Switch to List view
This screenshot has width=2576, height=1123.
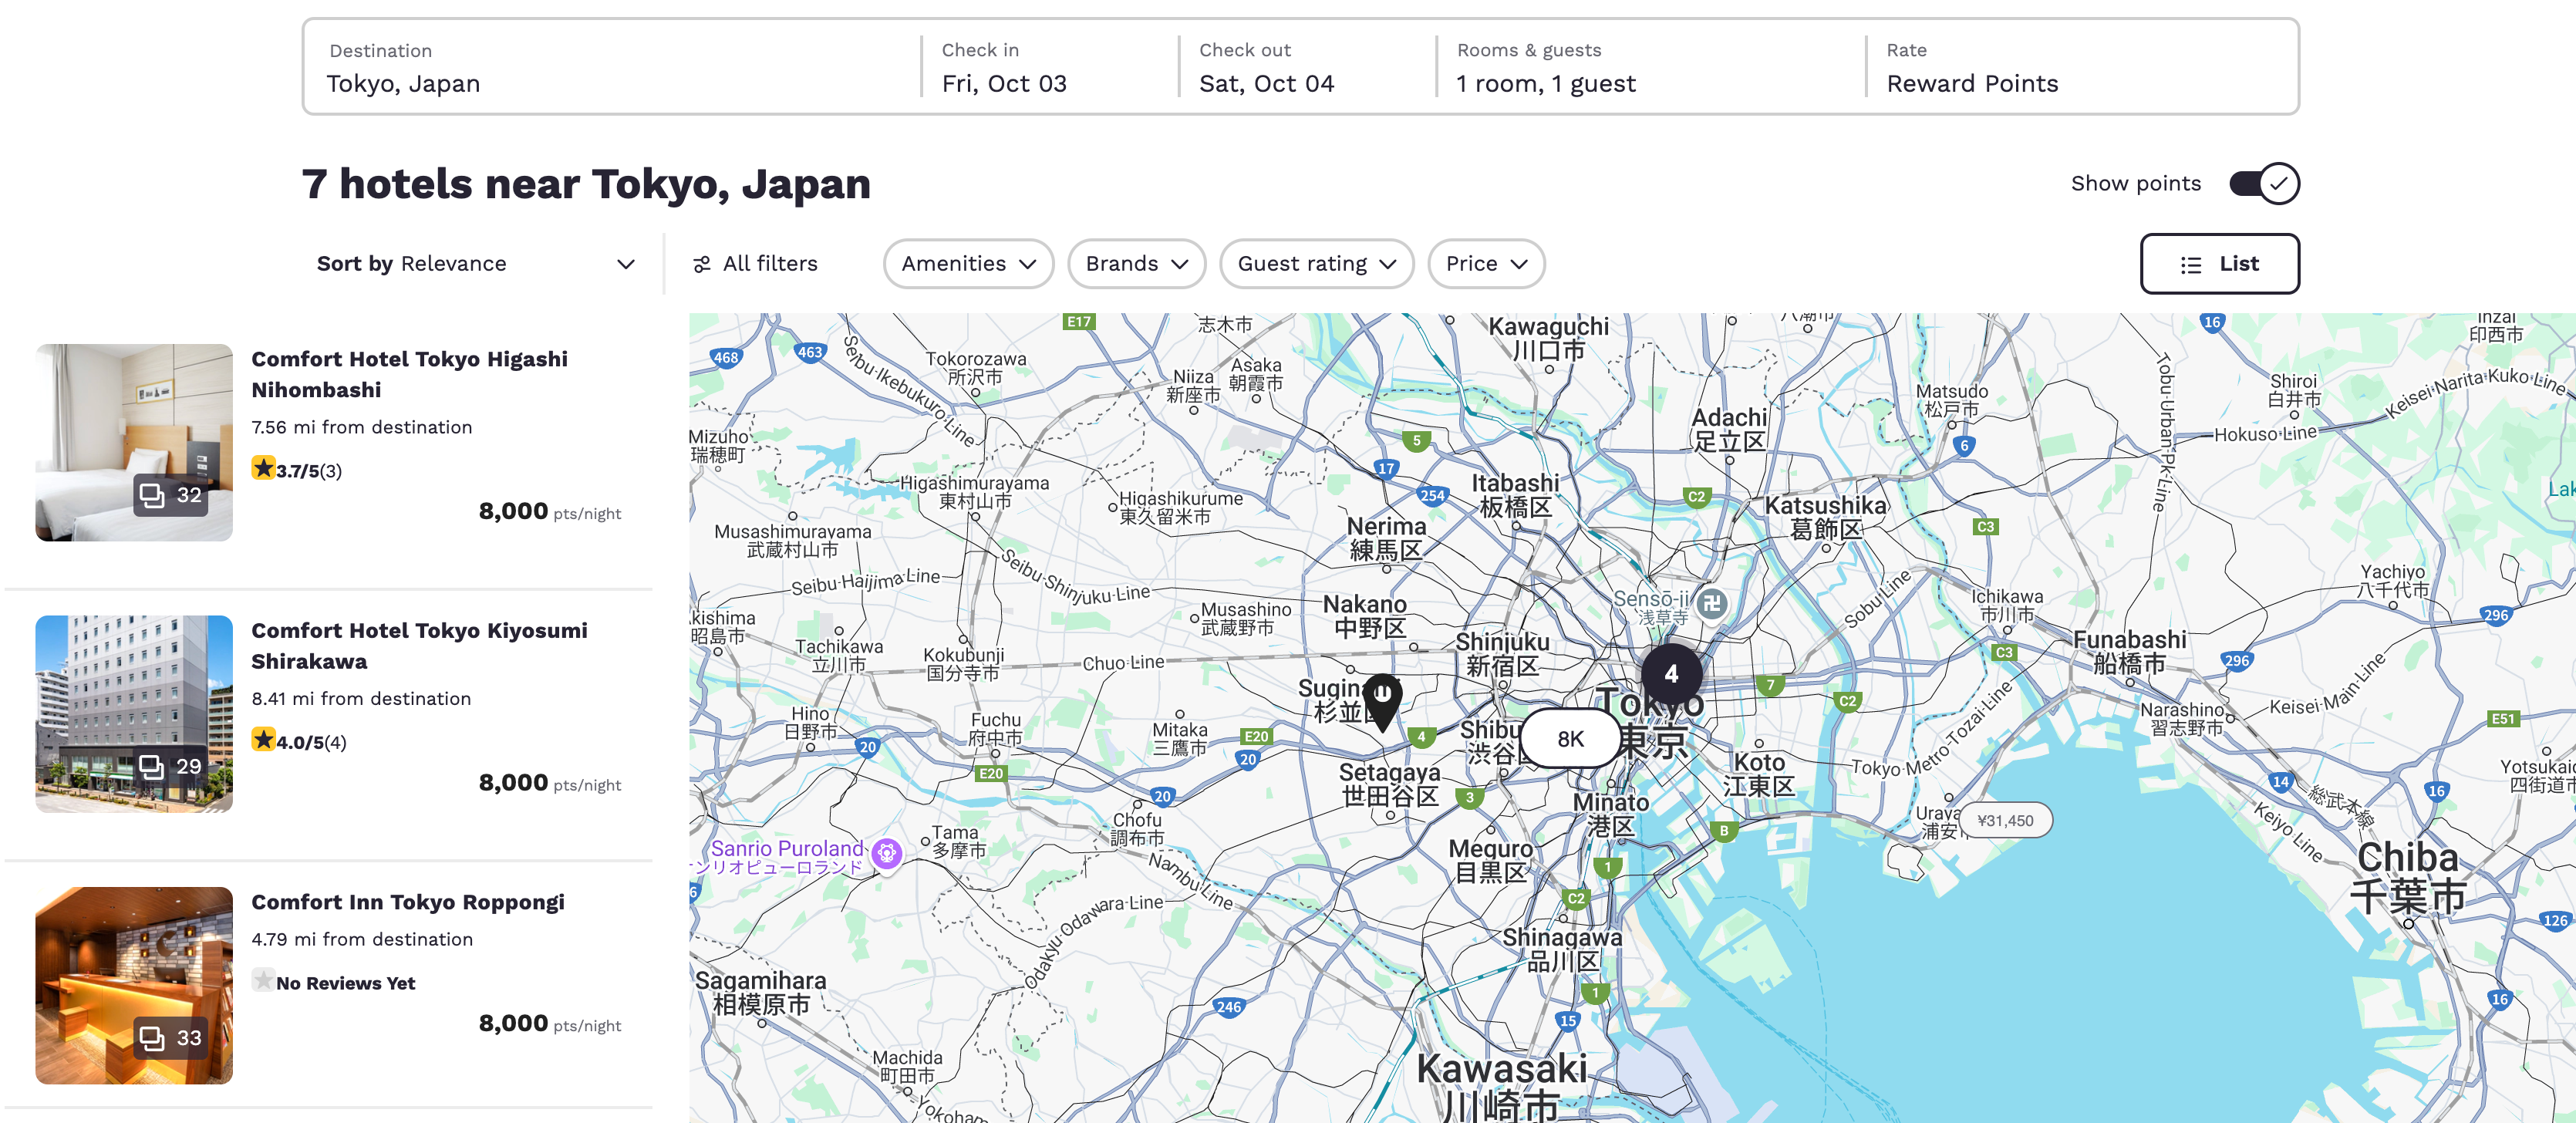pos(2219,264)
